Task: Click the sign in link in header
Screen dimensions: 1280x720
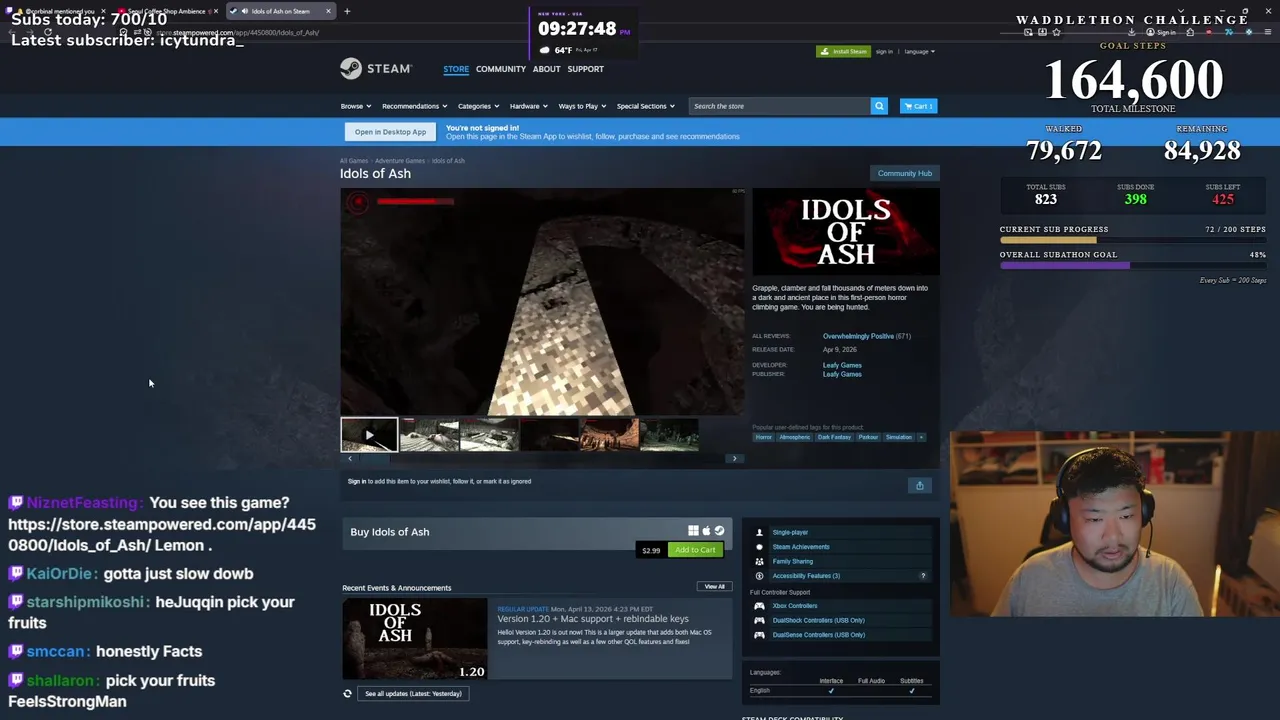Action: 884,51
